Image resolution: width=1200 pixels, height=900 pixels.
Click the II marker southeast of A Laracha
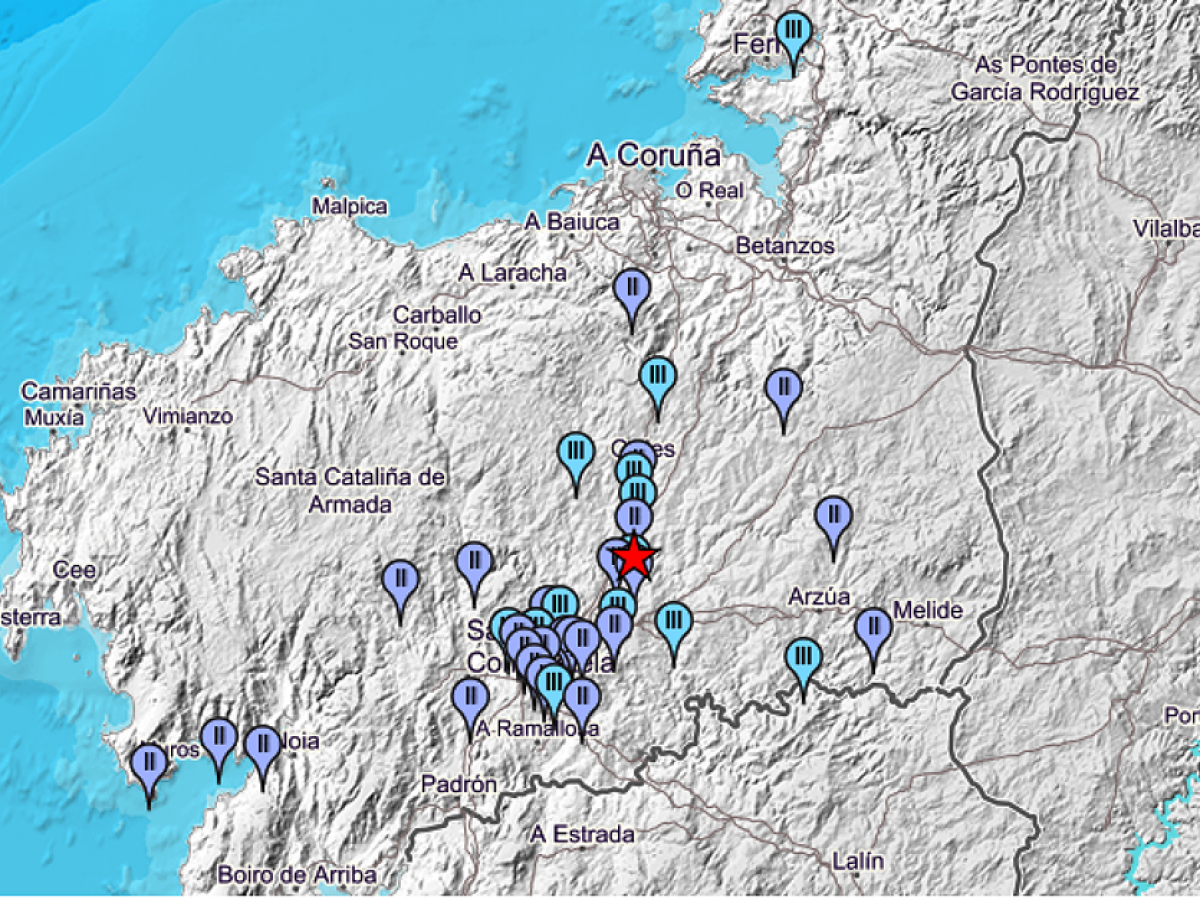[x=631, y=290]
